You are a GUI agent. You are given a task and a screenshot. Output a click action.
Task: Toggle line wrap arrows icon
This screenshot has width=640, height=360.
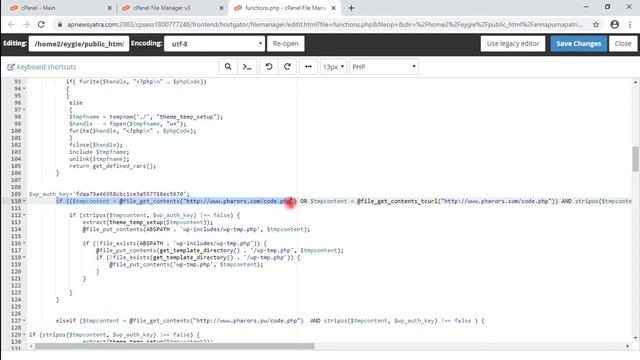tap(308, 67)
